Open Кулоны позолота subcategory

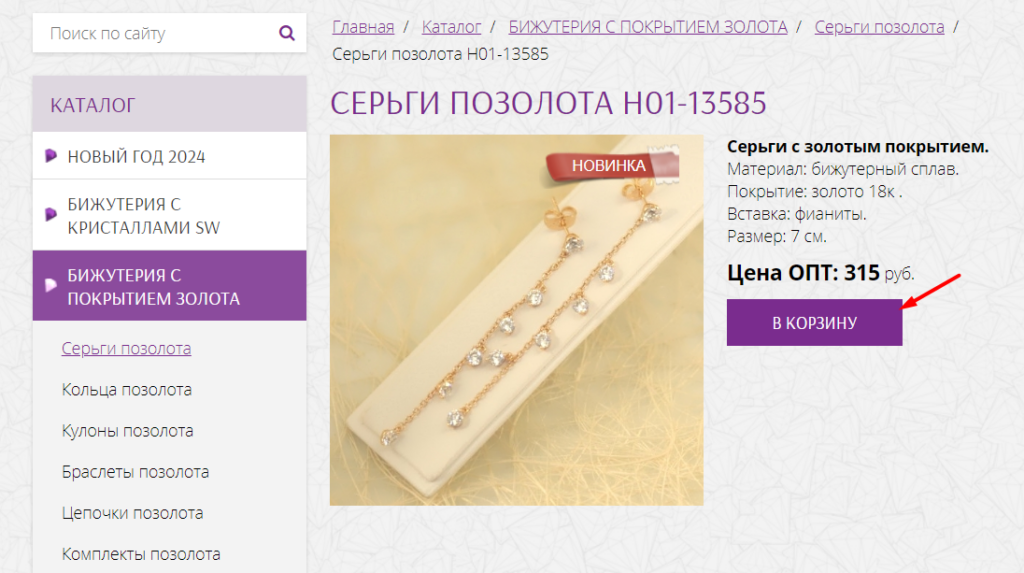click(127, 431)
